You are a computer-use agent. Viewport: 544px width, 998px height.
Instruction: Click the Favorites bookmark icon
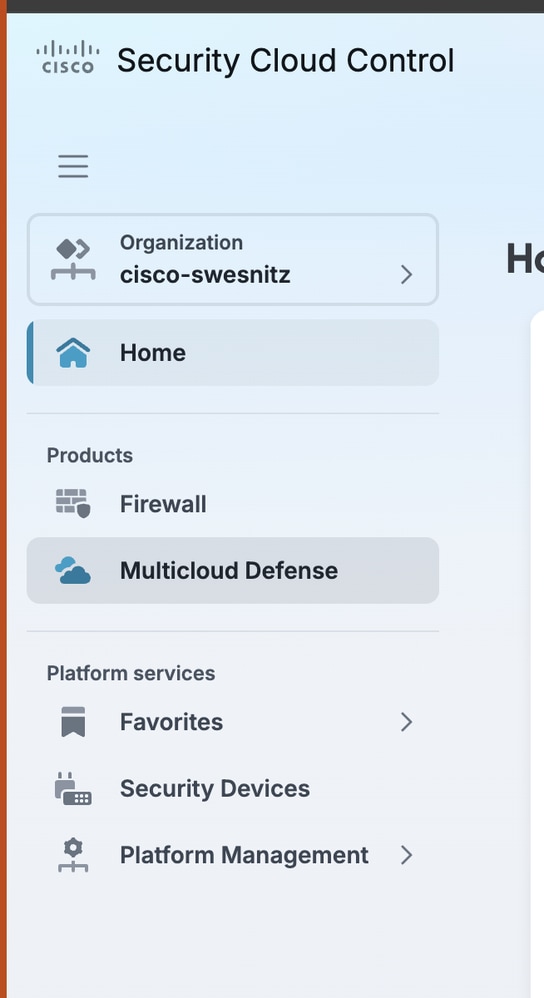(73, 722)
